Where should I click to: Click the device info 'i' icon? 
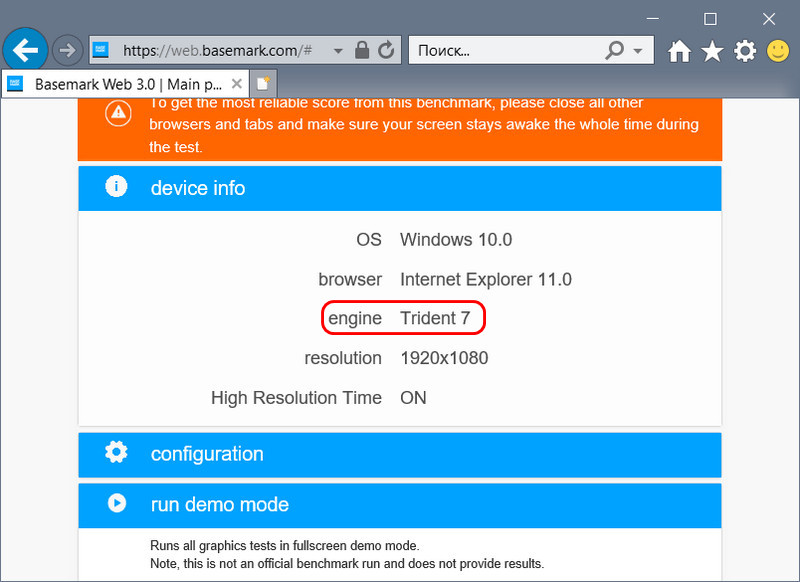pyautogui.click(x=116, y=186)
